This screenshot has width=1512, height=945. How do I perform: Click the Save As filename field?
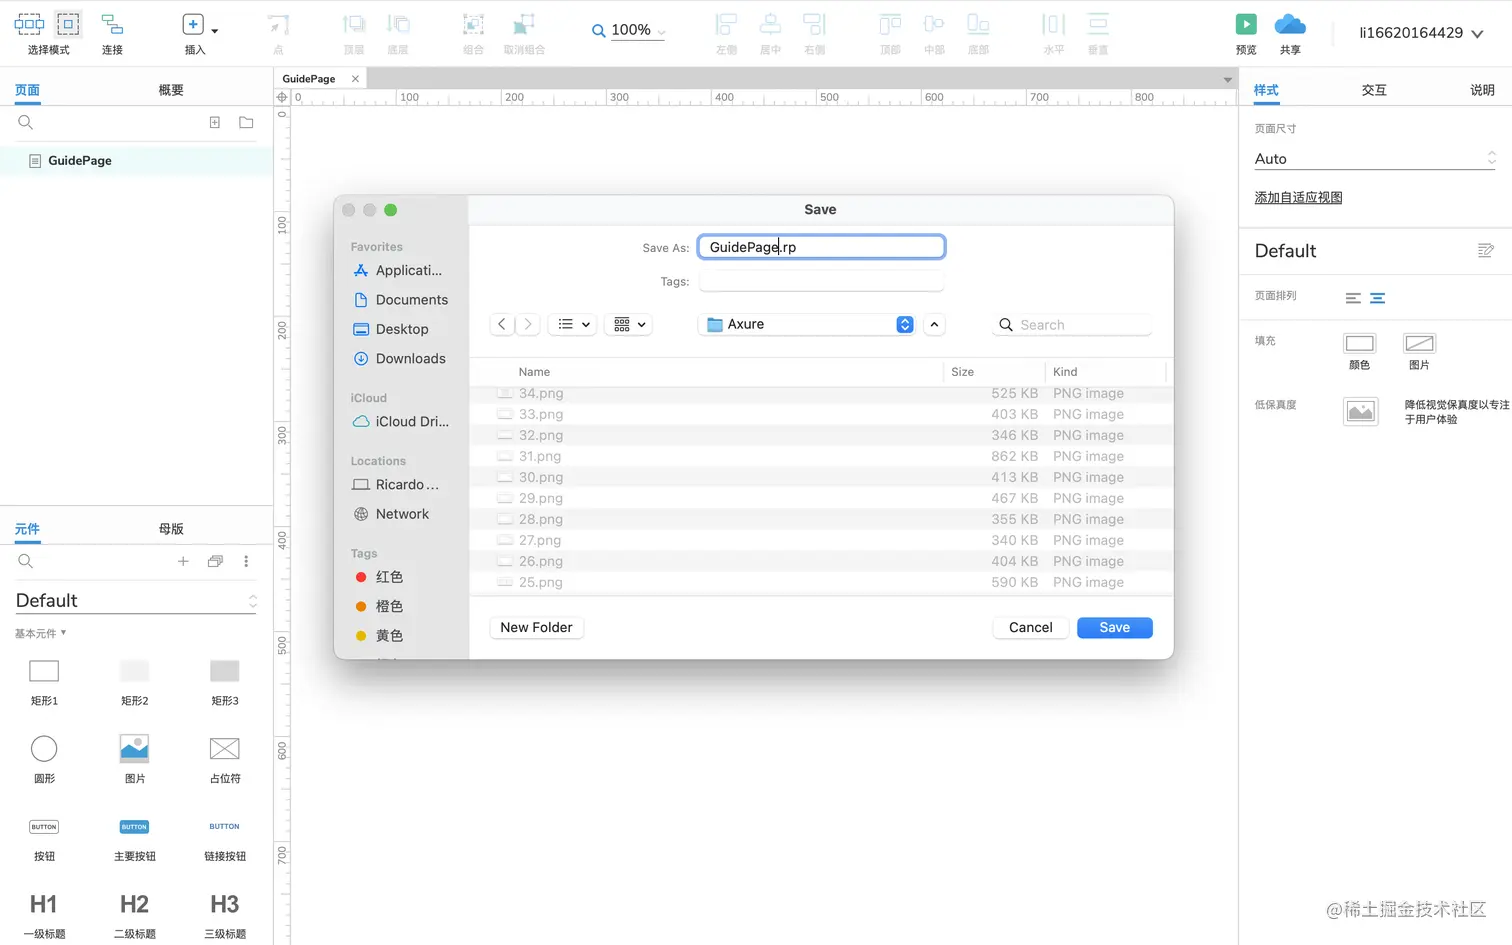pyautogui.click(x=821, y=247)
